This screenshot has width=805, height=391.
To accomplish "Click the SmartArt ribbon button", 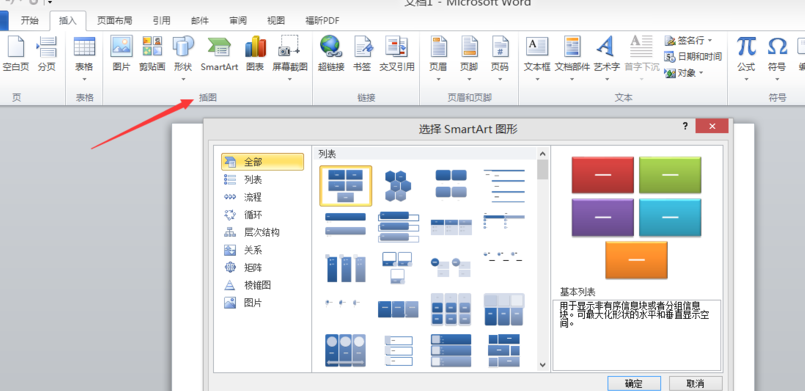I will pos(219,54).
